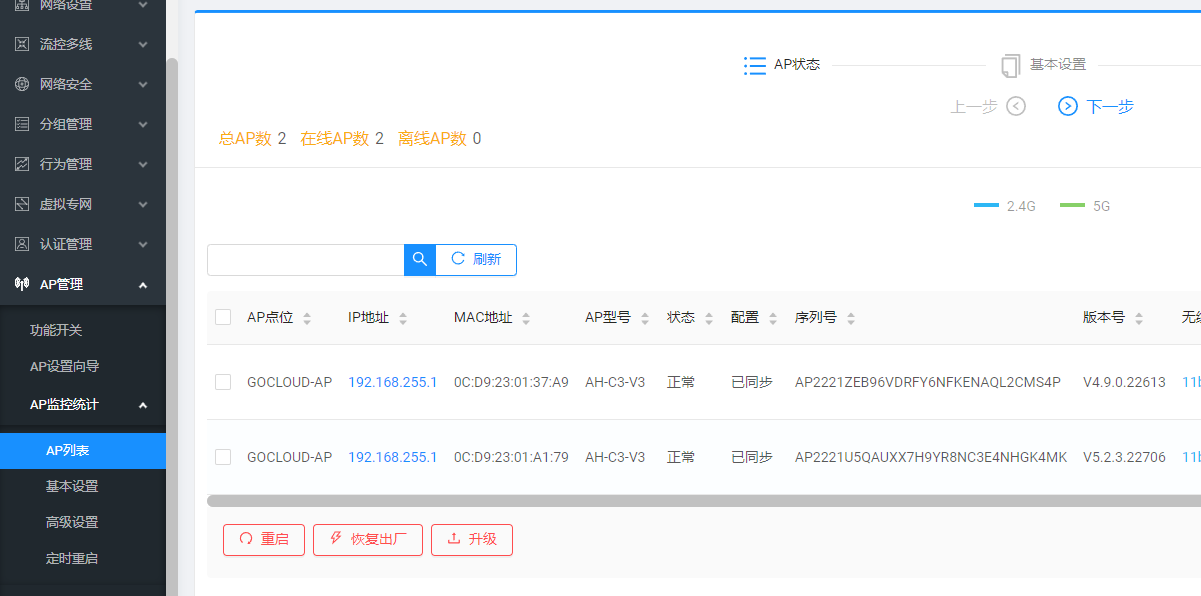Image resolution: width=1201 pixels, height=596 pixels.
Task: Select the second GOCLOUD-AP row checkbox
Action: click(223, 457)
